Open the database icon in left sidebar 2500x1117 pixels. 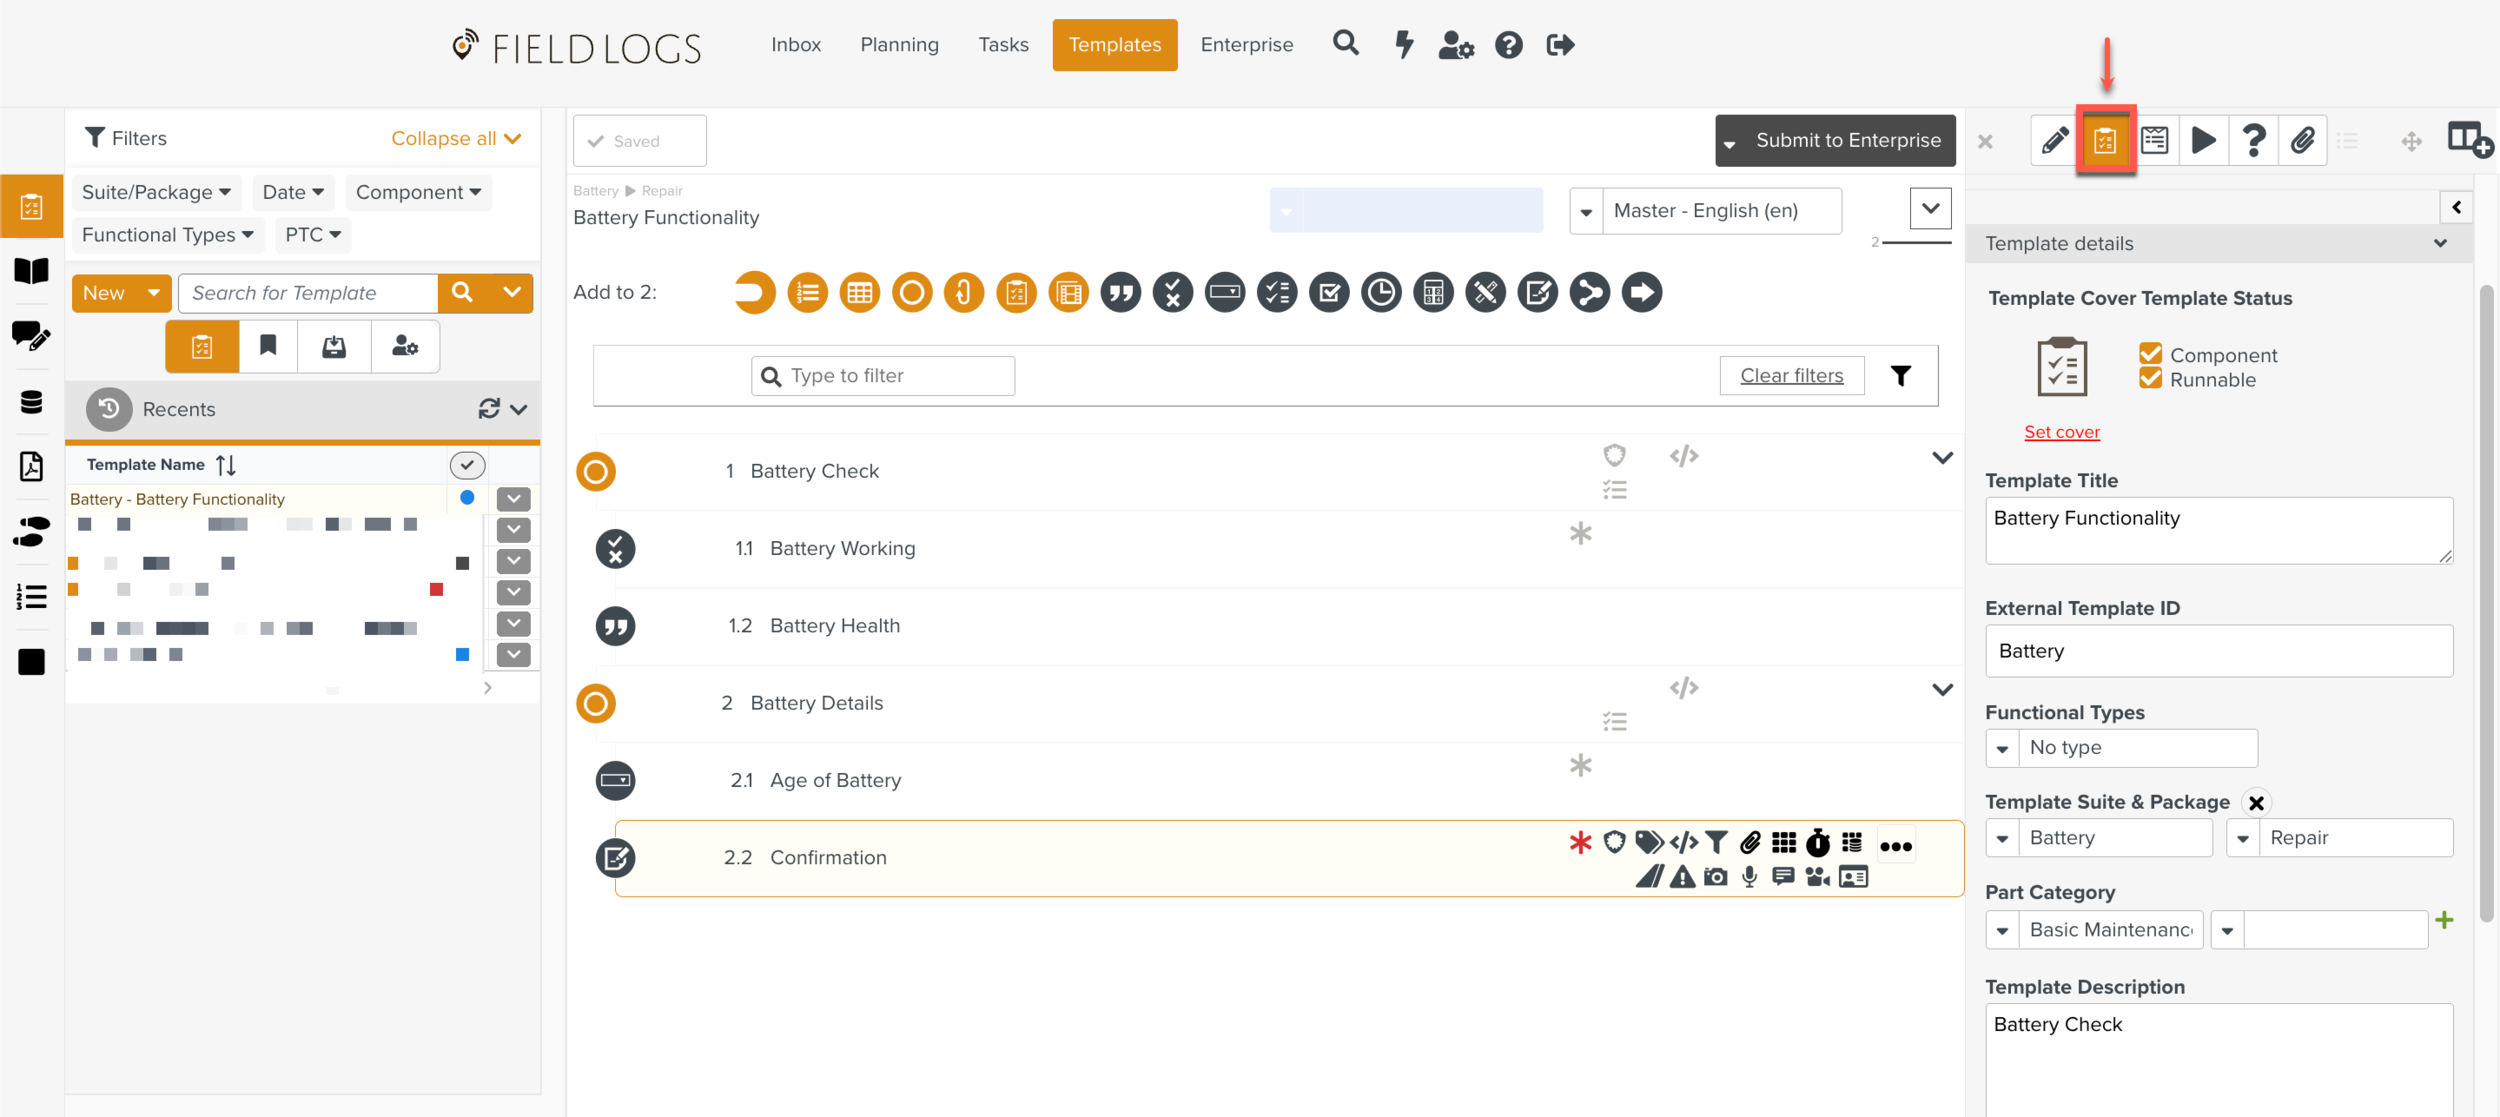pos(31,402)
